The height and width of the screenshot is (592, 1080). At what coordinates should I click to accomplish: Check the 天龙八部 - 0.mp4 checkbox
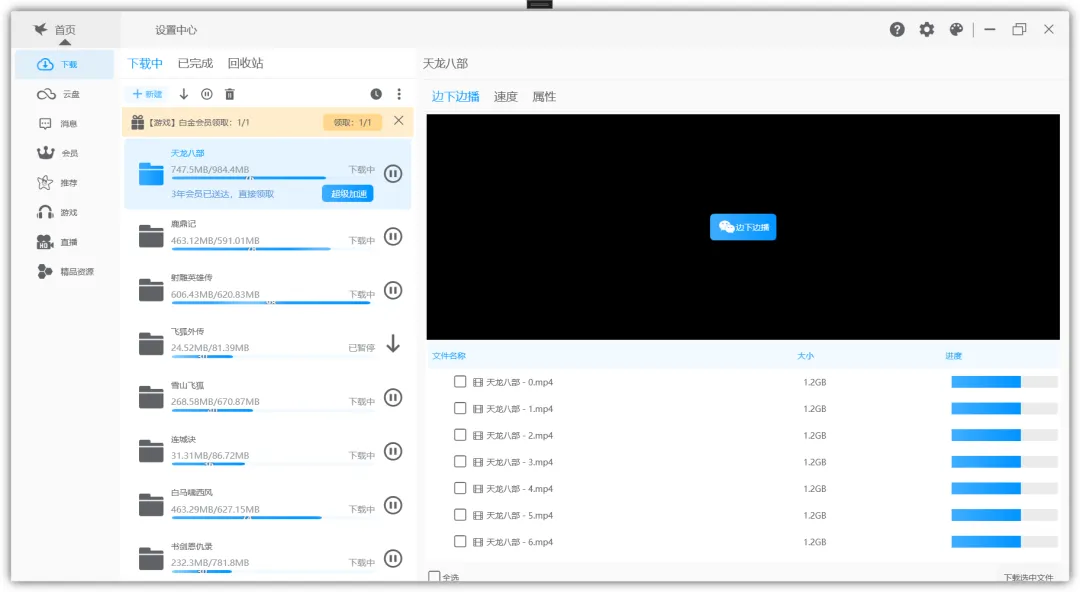460,382
